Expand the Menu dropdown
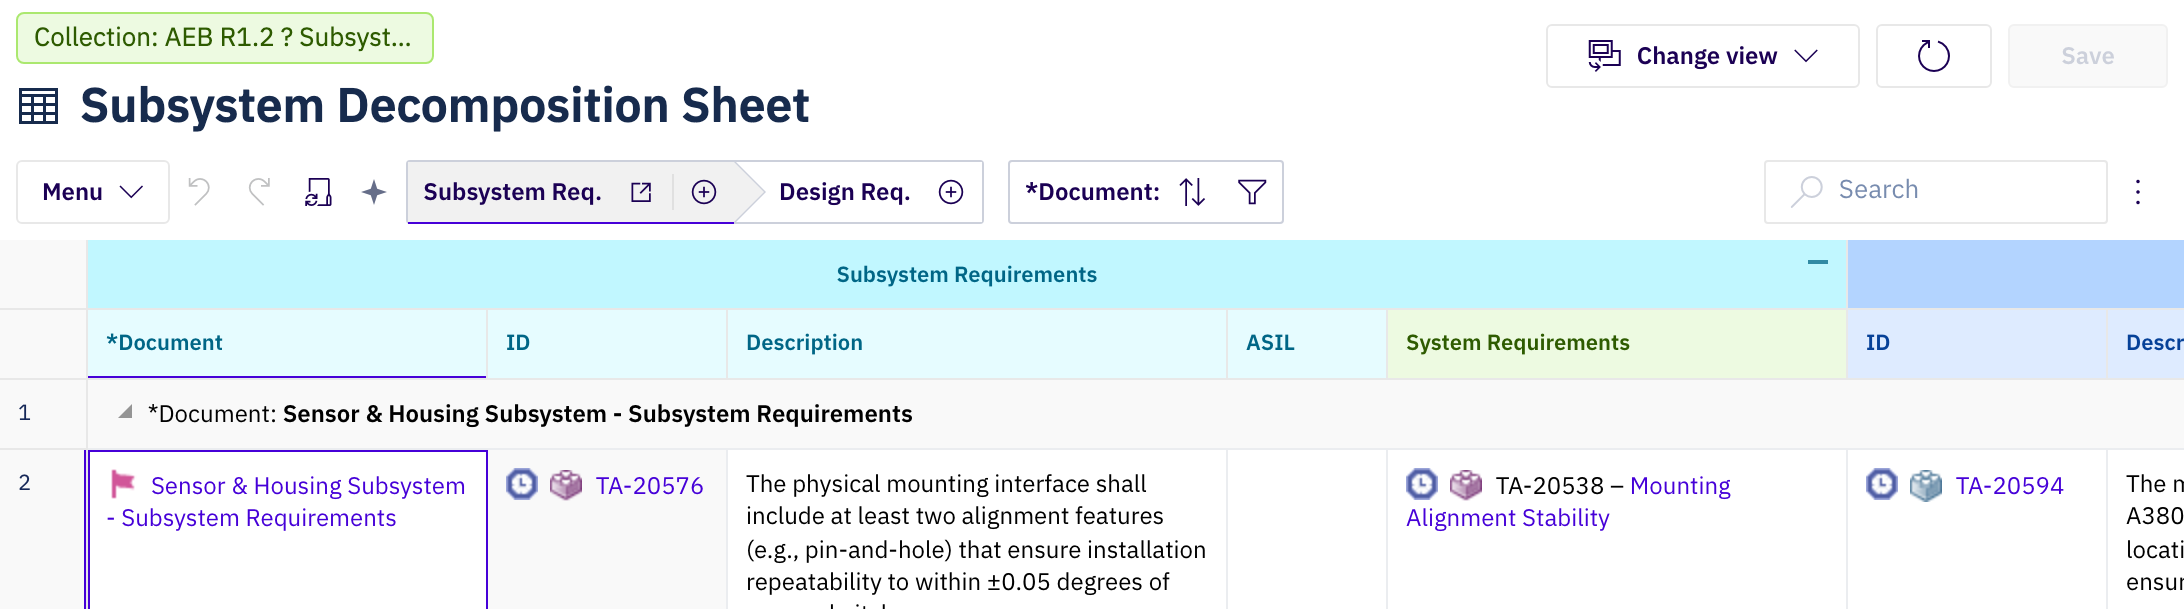 click(92, 192)
